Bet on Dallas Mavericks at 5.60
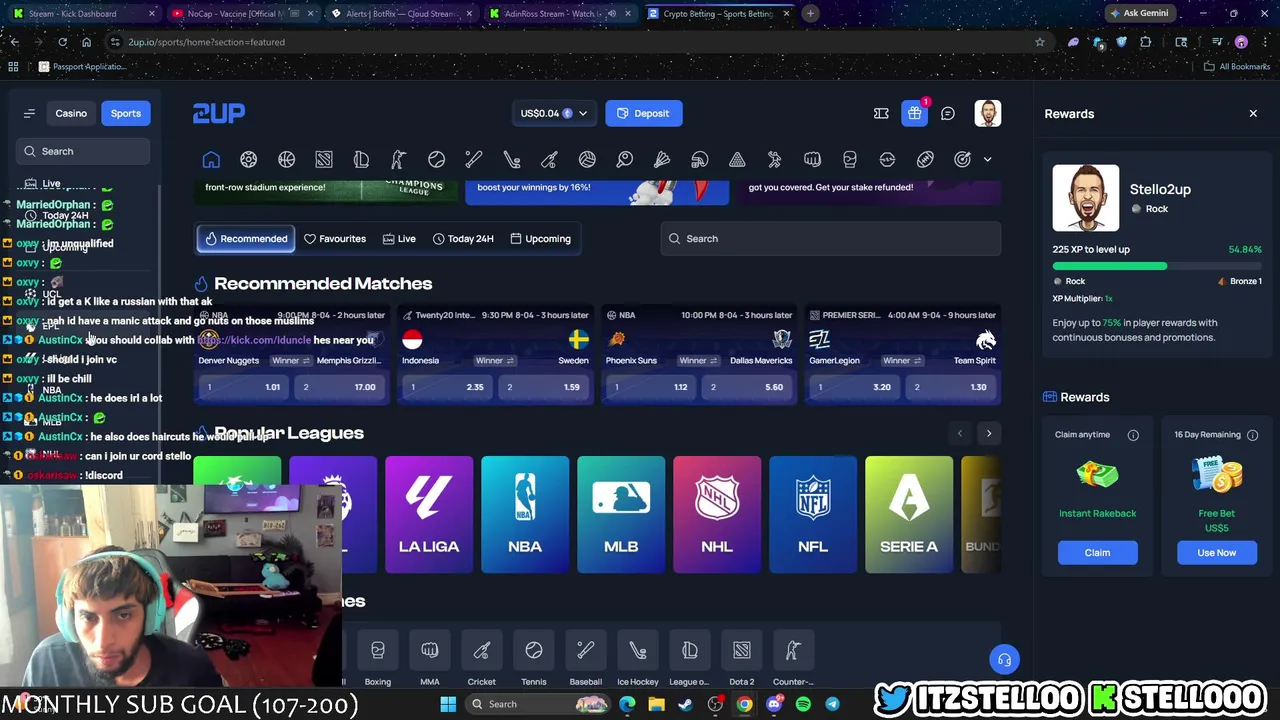 747,387
